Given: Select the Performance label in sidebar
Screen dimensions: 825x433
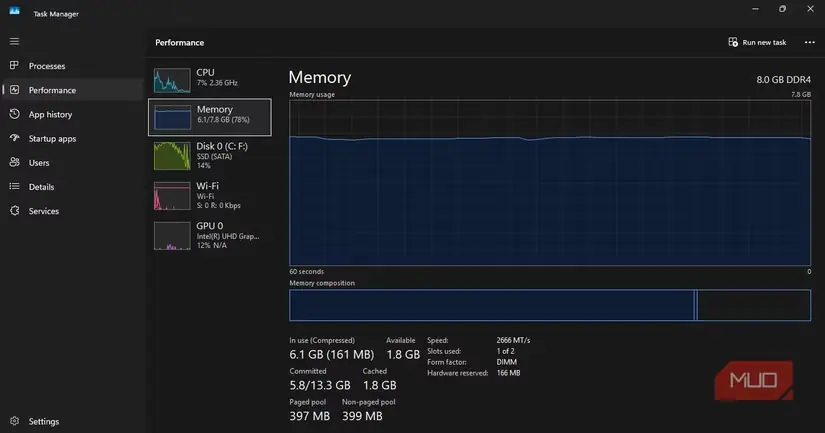Looking at the screenshot, I should click(x=52, y=90).
